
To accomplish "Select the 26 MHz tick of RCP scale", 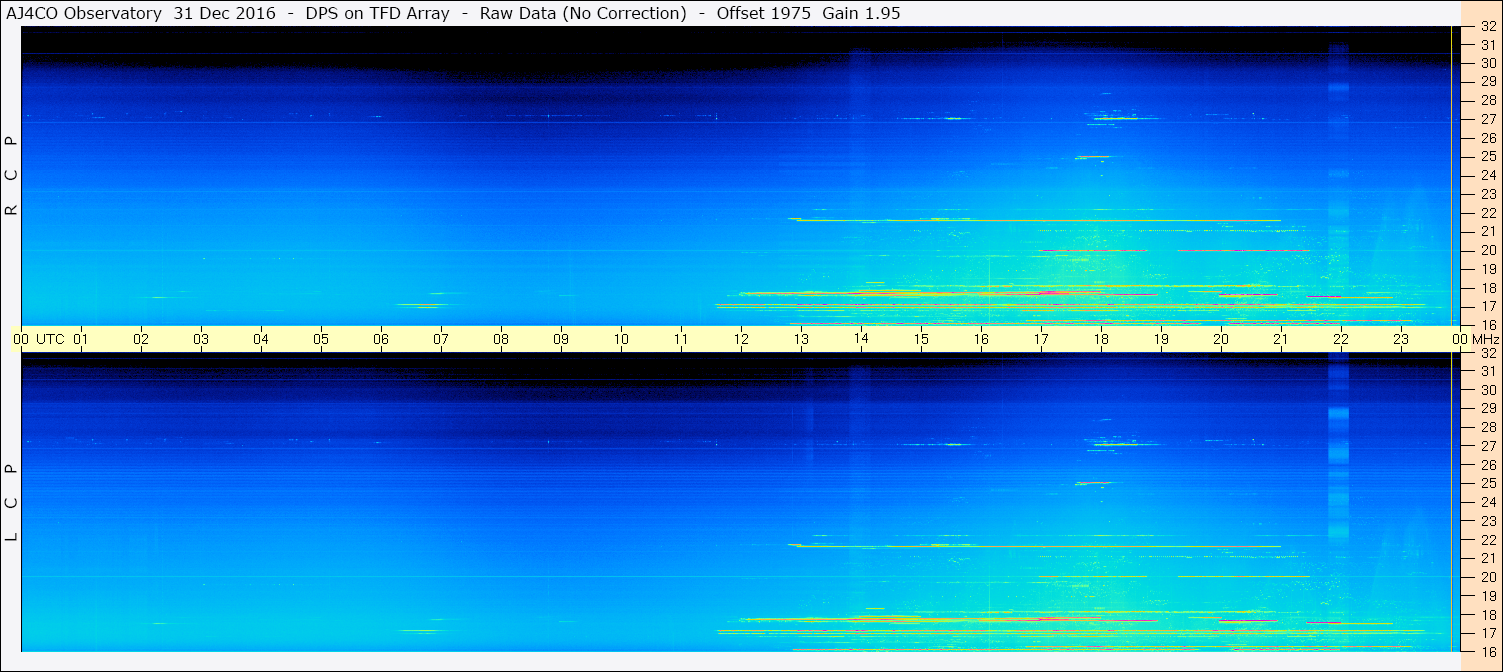I will coord(1488,138).
